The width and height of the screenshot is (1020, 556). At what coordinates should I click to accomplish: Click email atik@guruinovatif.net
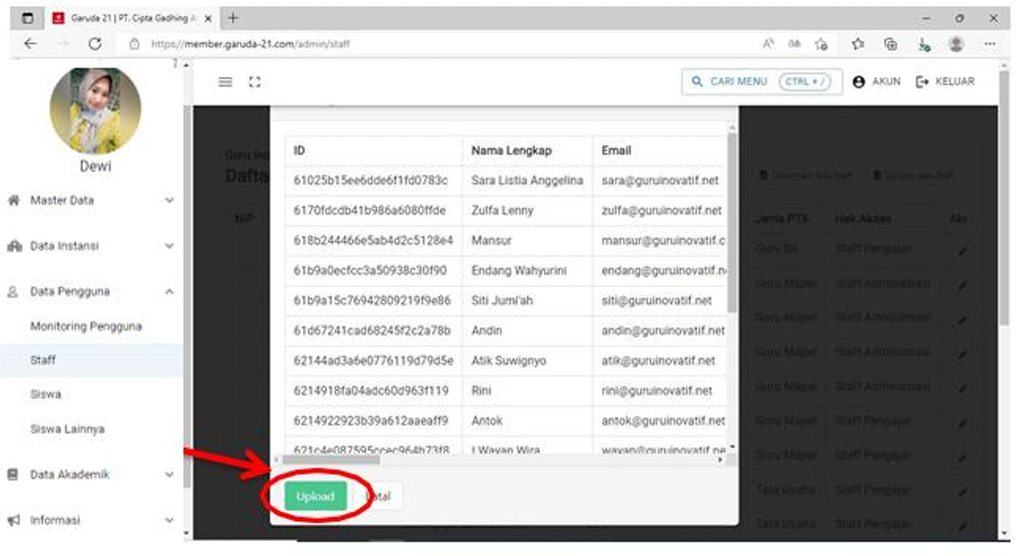click(658, 360)
